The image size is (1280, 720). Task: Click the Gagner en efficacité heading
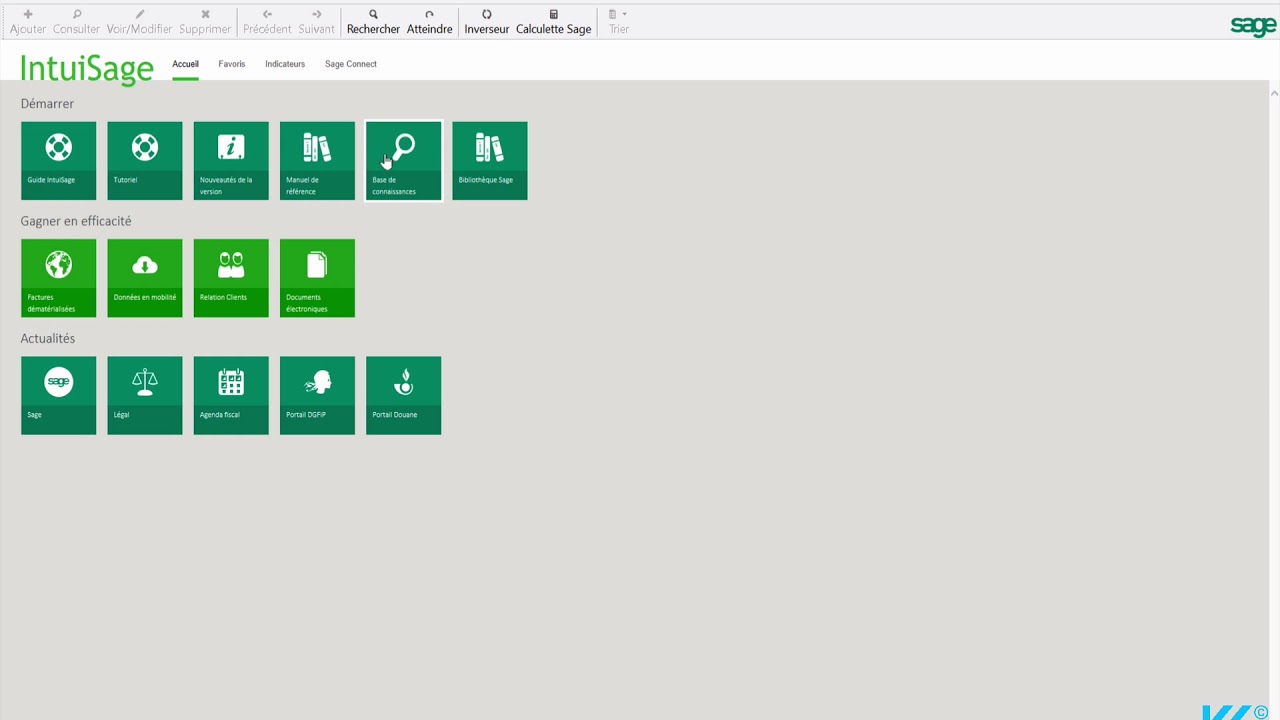click(76, 221)
